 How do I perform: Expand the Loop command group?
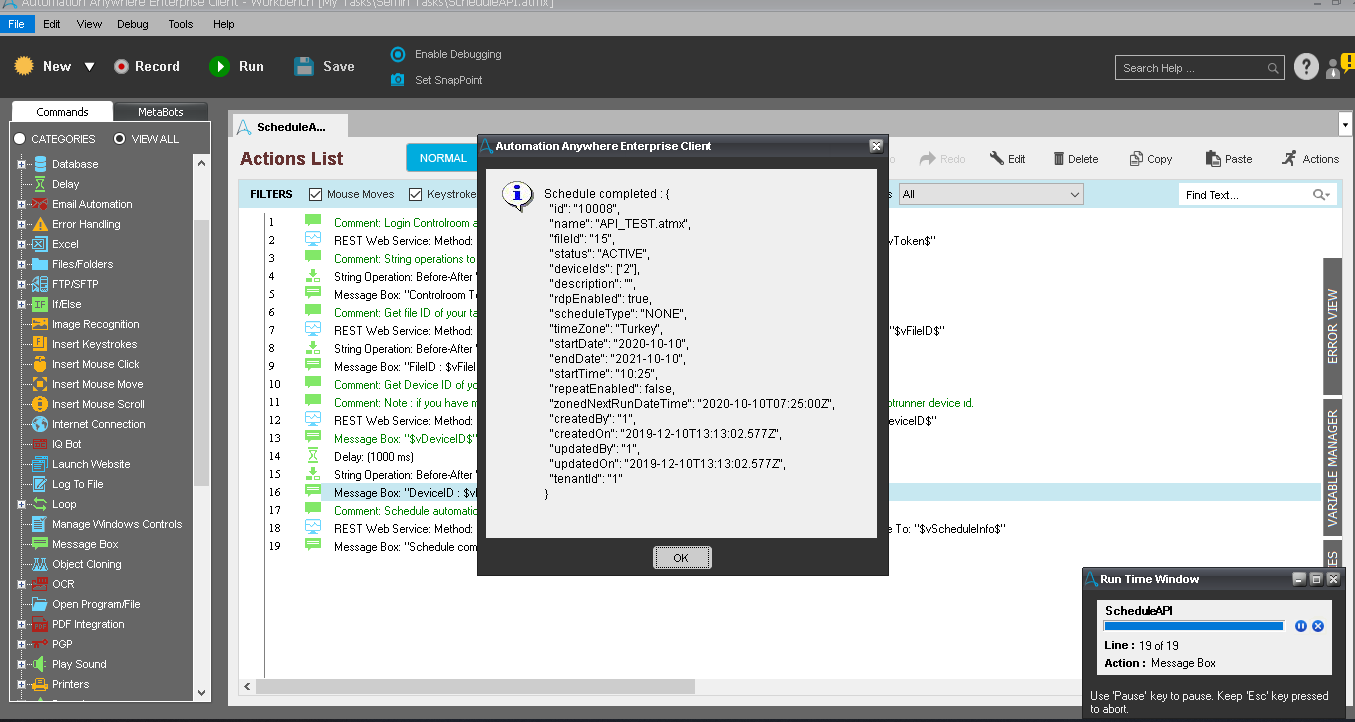tap(21, 504)
